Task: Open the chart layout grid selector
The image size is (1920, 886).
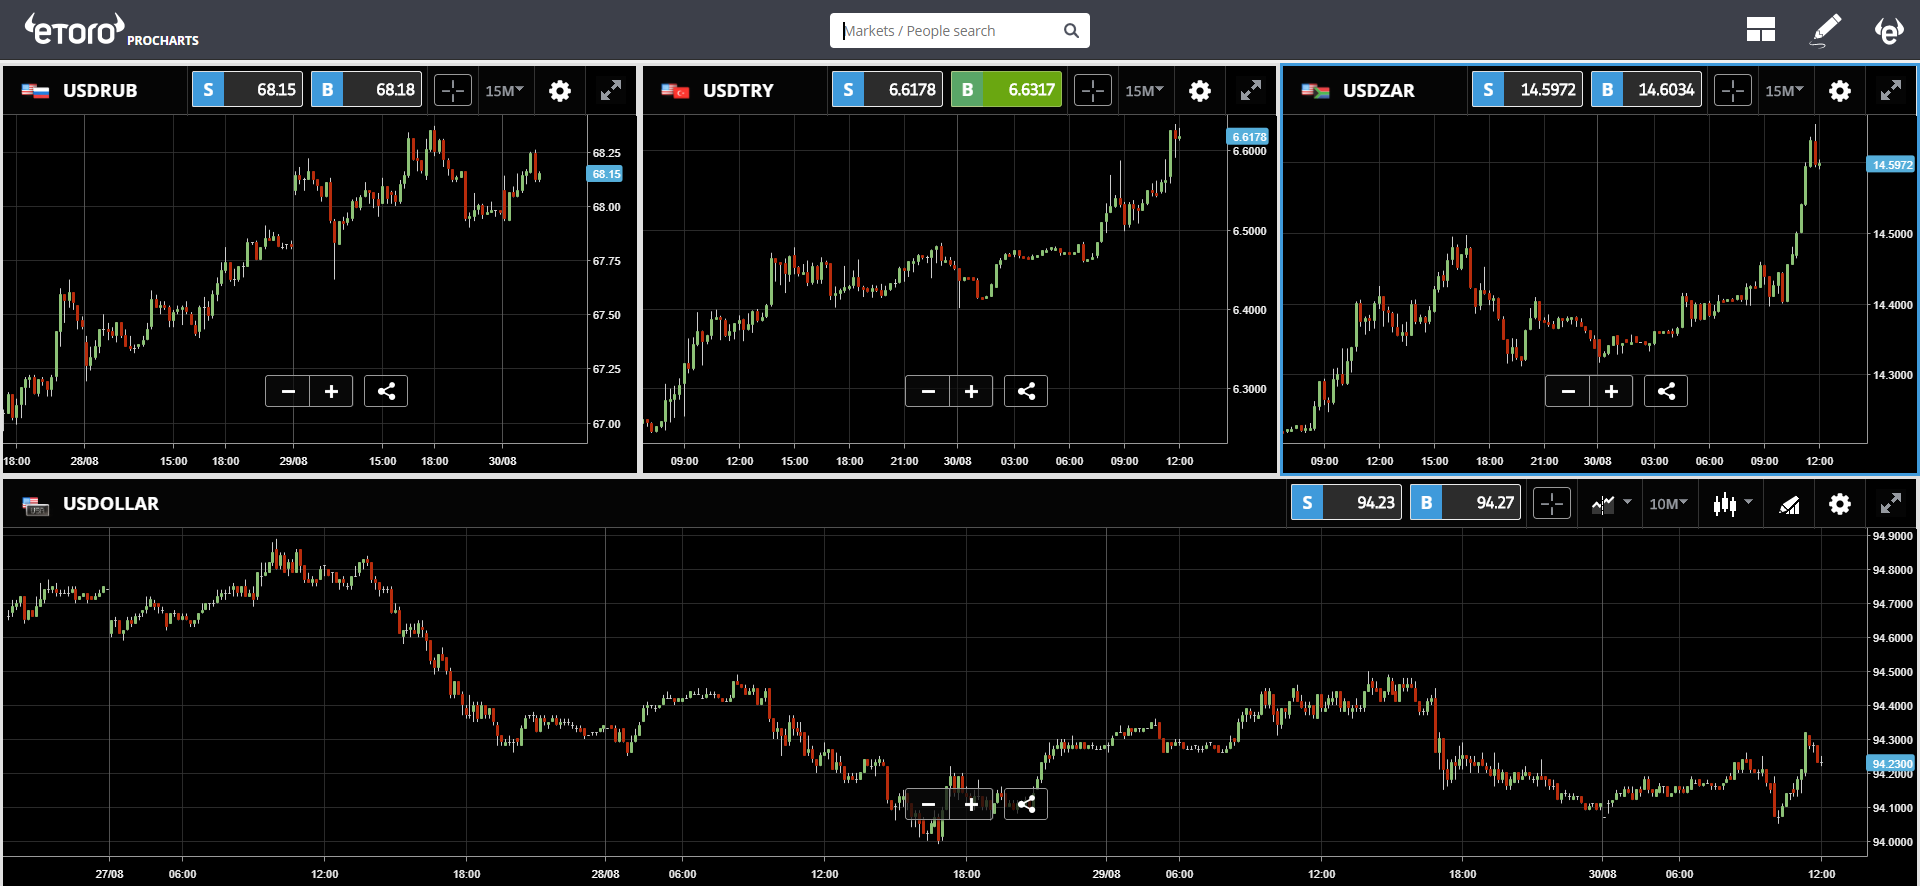Action: point(1760,30)
